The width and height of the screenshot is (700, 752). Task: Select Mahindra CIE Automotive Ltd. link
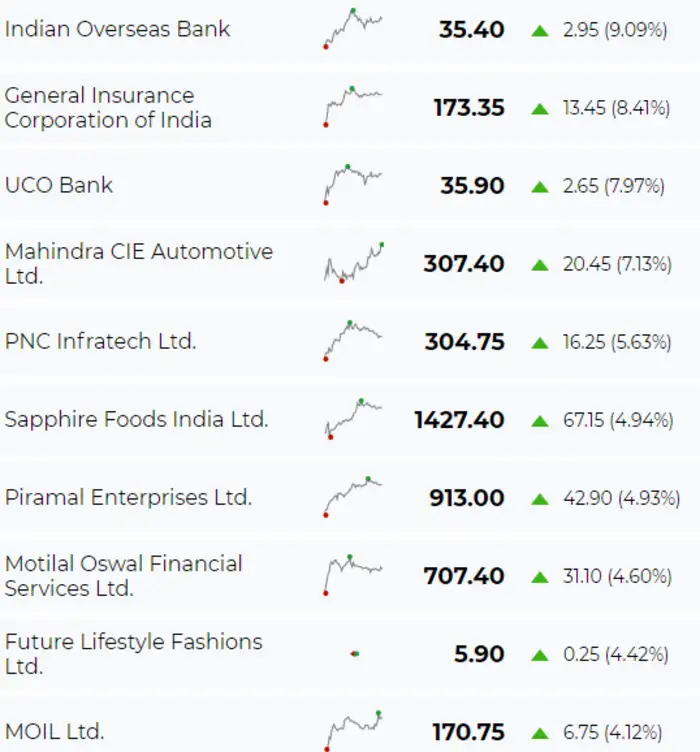138,264
